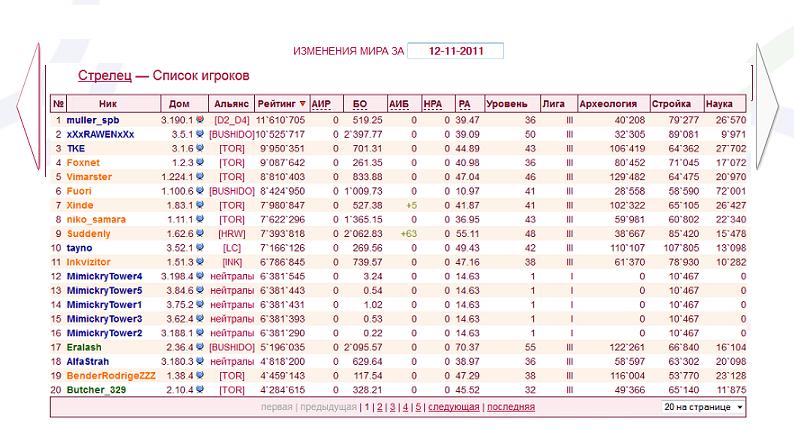Open the '20 на странице' page size dropdown
794x429 pixels.
704,408
